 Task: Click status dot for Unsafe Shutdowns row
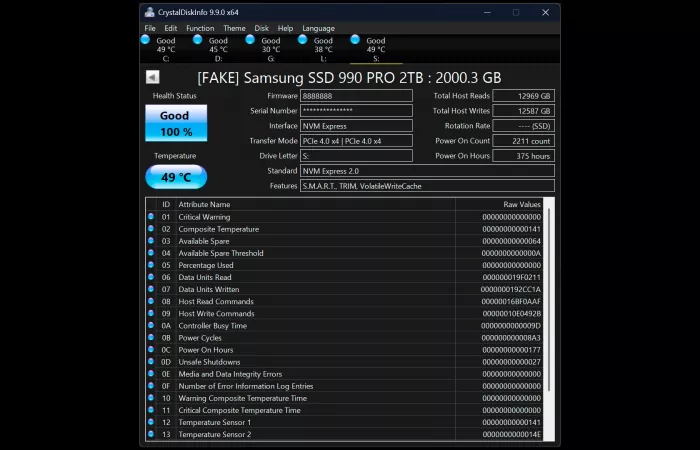tap(151, 362)
